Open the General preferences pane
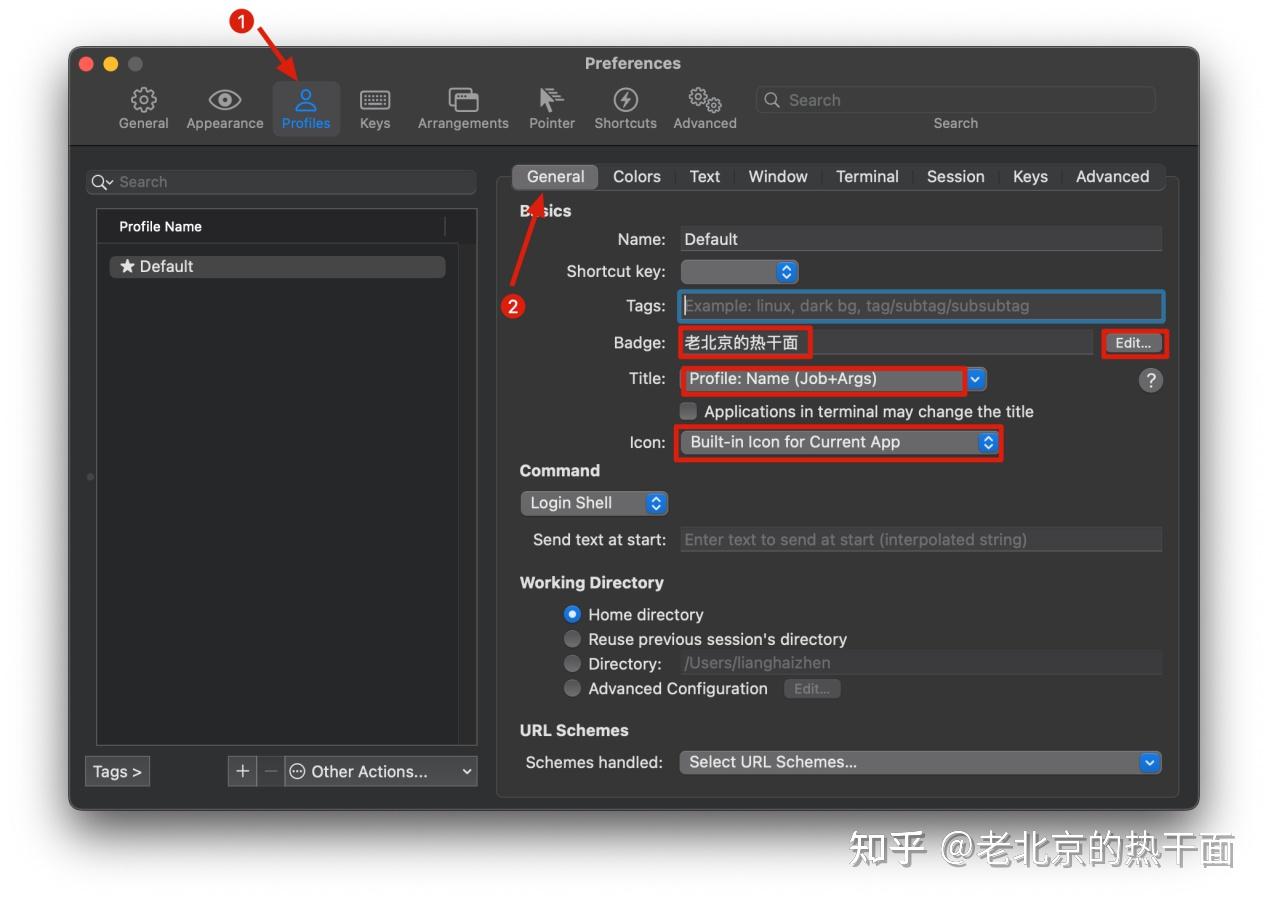Viewport: 1268px width, 901px height. tap(143, 107)
